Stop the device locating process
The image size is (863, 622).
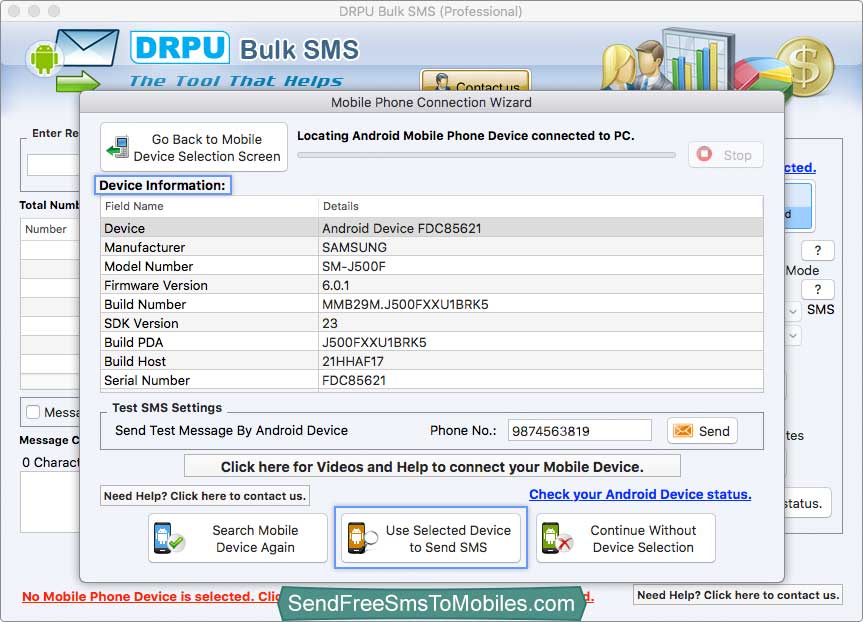point(725,155)
